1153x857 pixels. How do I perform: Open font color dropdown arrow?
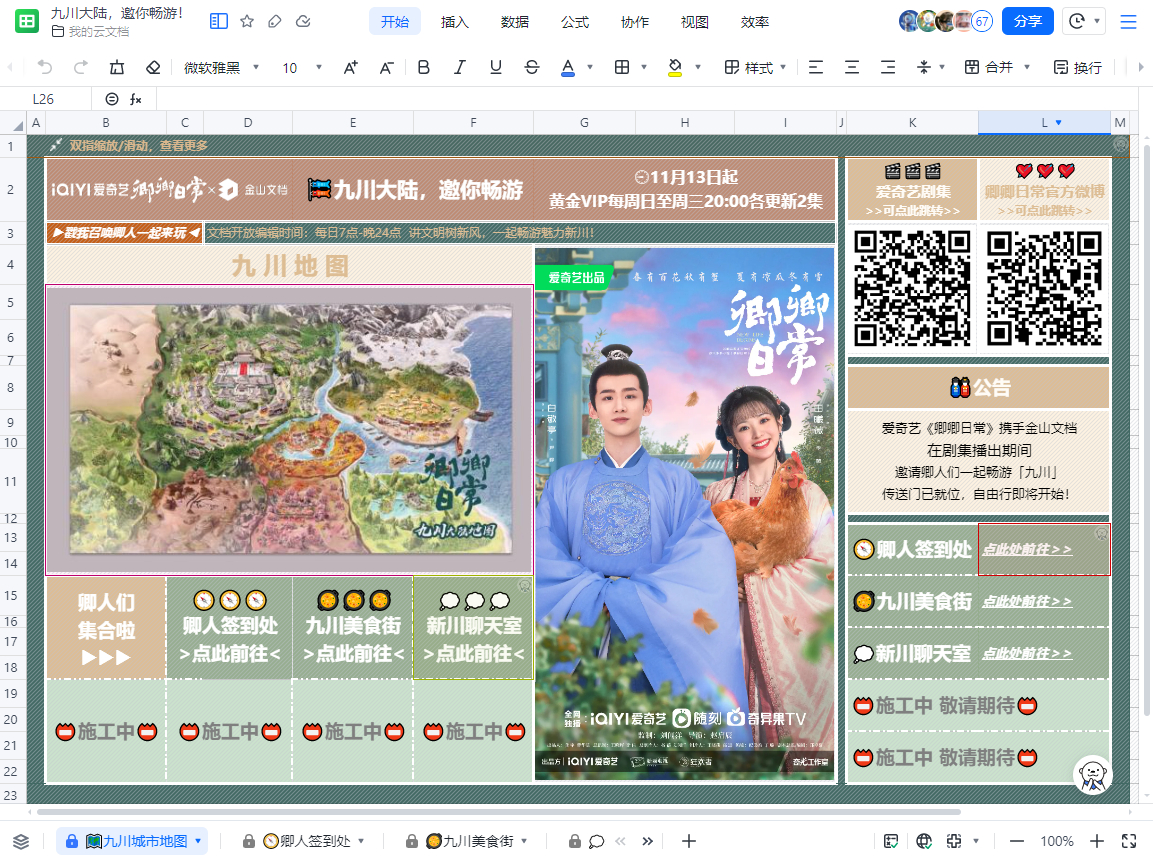coord(590,67)
